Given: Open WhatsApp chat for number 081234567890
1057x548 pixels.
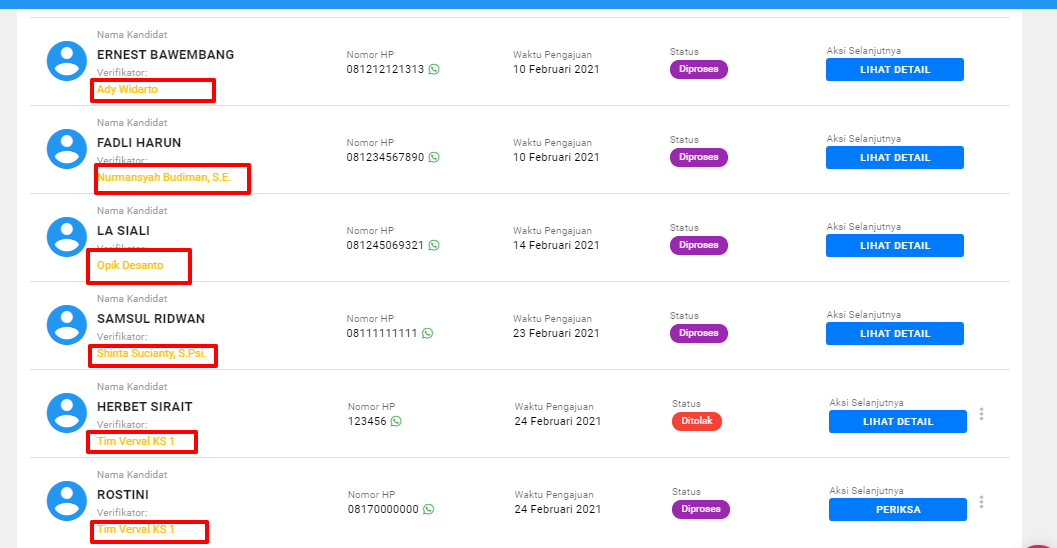Looking at the screenshot, I should coord(434,158).
